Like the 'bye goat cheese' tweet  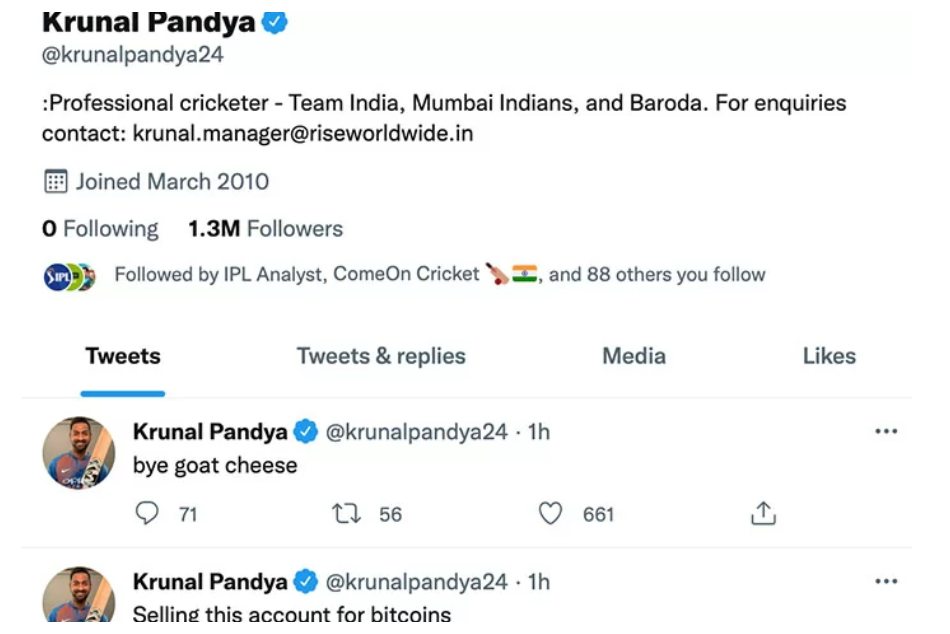tap(551, 514)
